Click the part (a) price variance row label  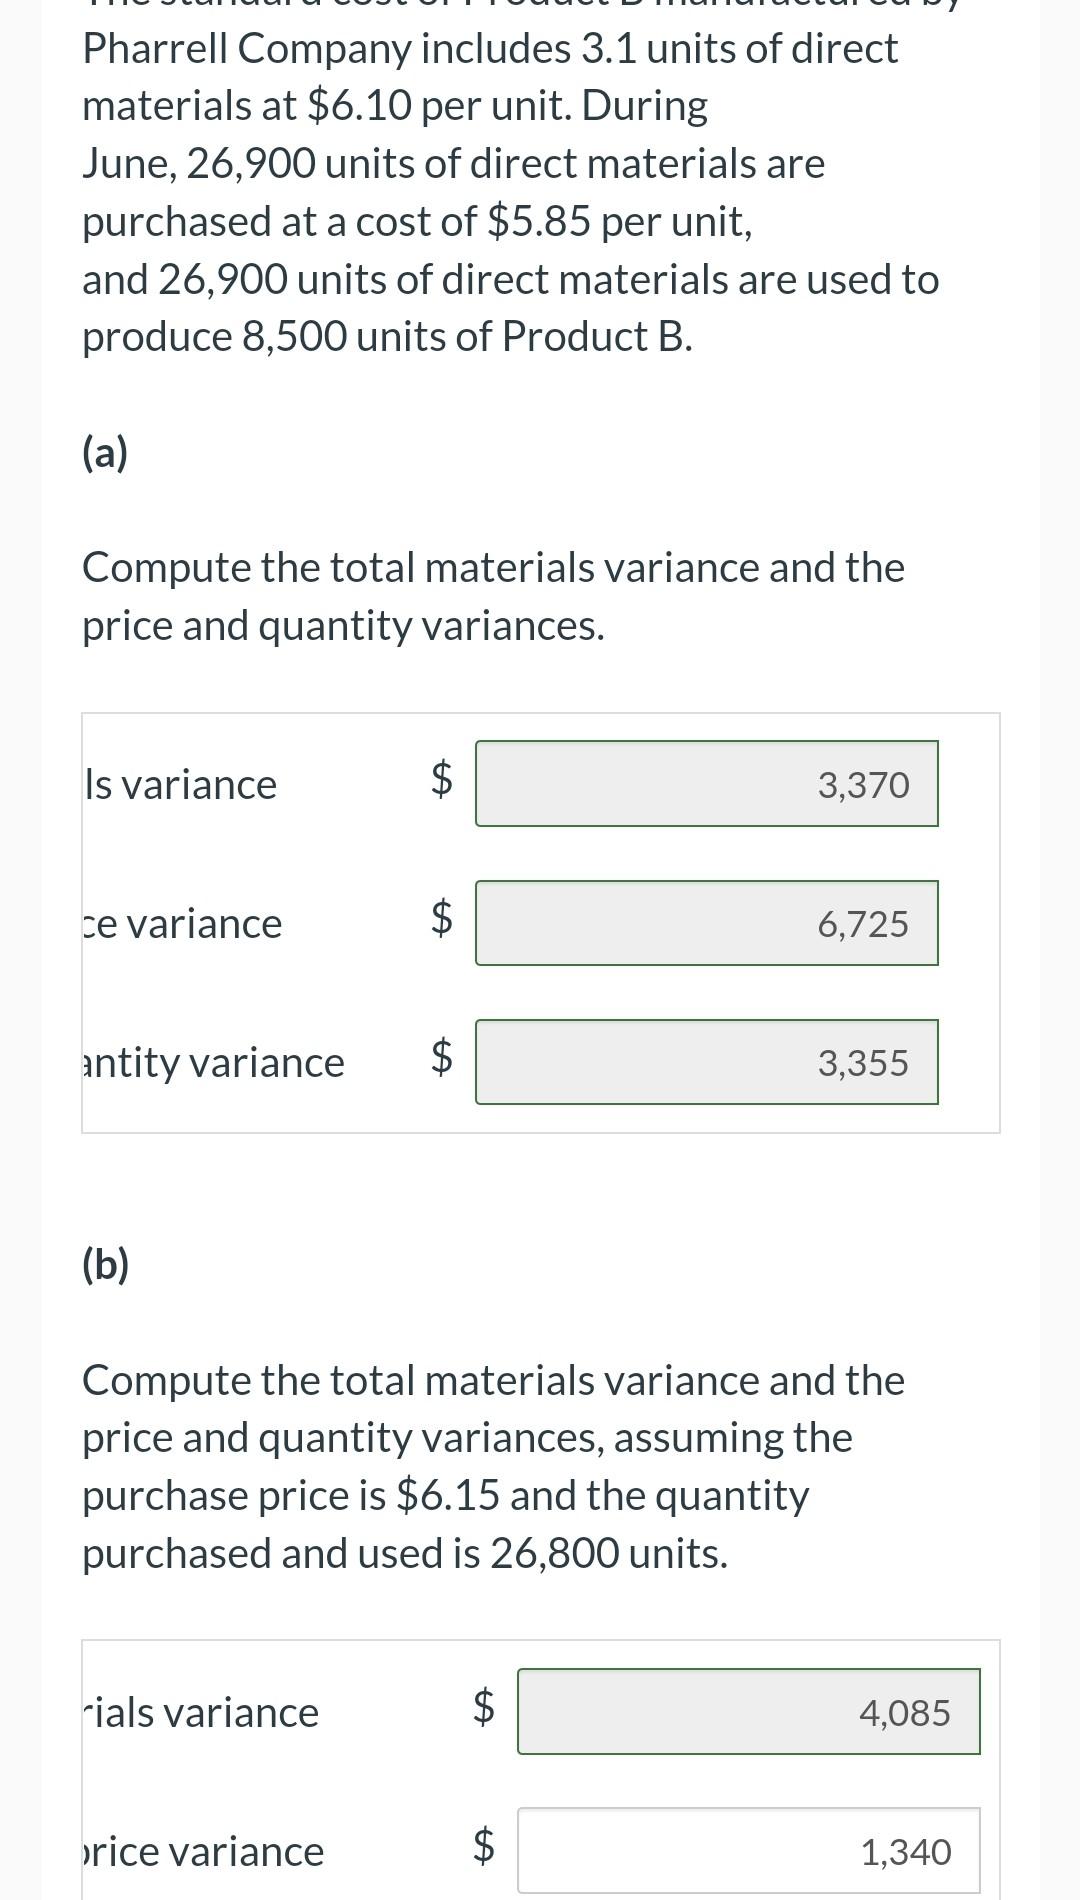(x=182, y=923)
